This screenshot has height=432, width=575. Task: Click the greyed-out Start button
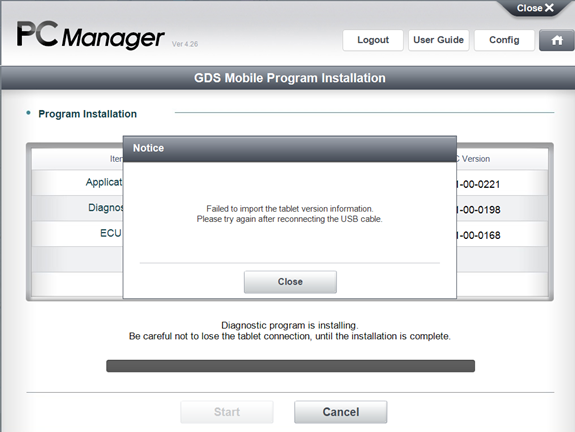[227, 412]
